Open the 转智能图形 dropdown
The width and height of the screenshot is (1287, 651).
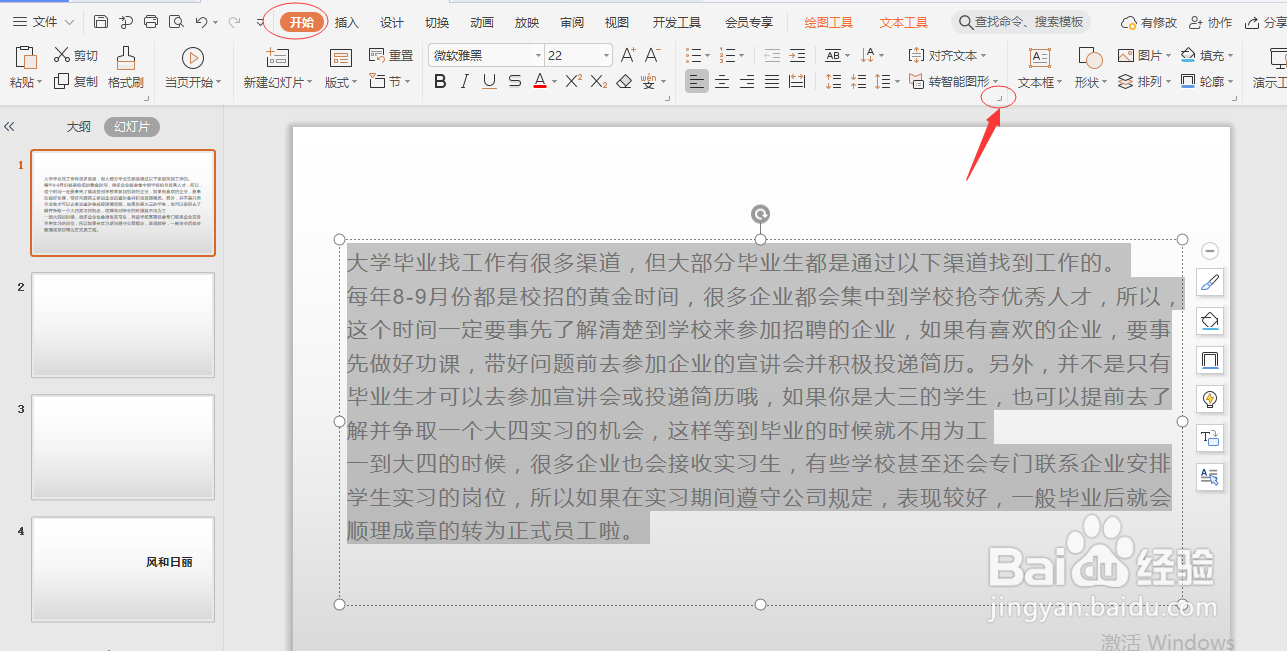(x=952, y=82)
